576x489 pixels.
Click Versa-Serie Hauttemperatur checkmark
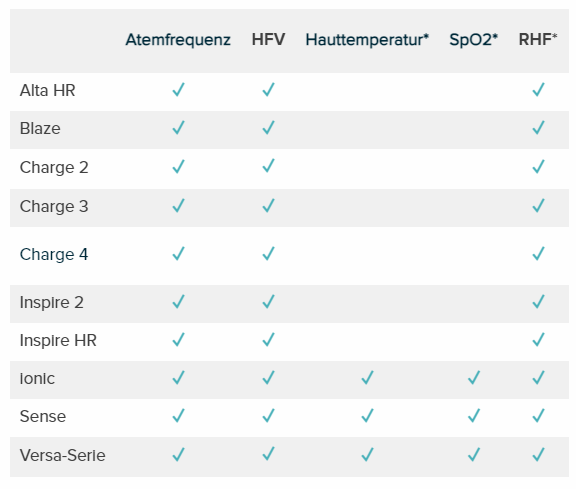[x=367, y=455]
